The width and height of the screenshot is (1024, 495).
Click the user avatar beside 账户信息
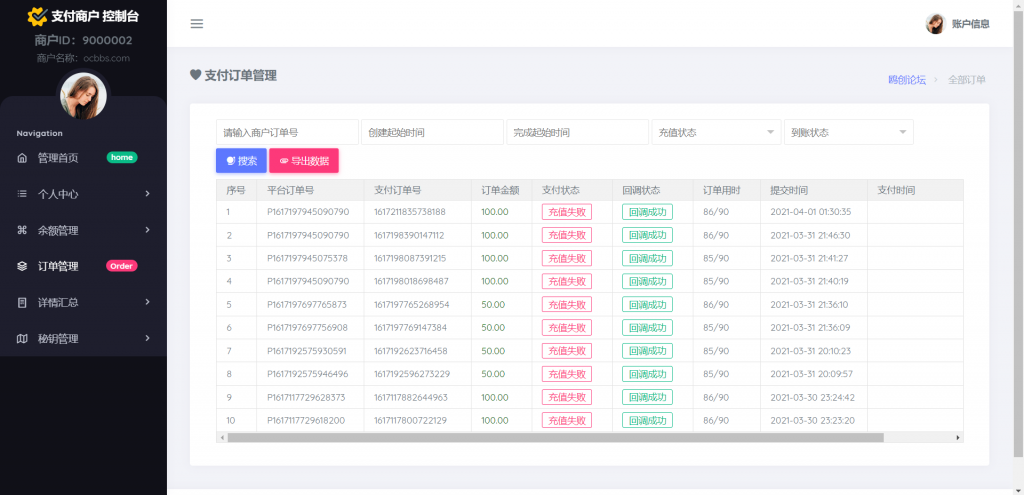[935, 24]
